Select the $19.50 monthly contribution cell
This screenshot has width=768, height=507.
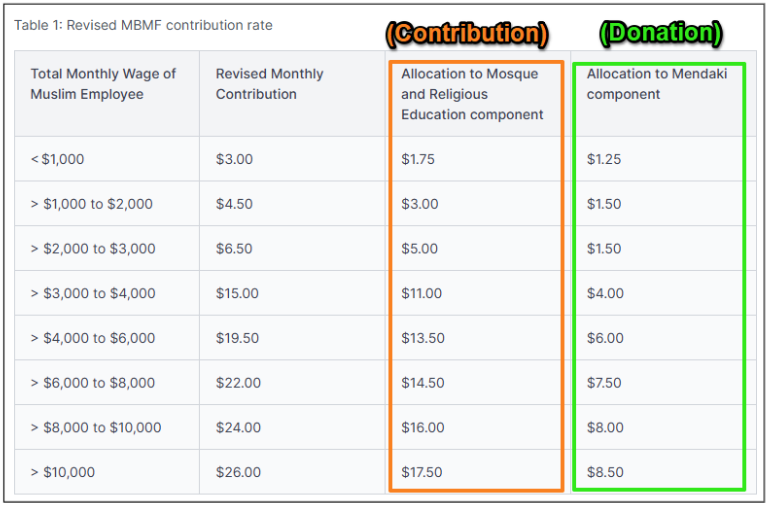pyautogui.click(x=237, y=338)
